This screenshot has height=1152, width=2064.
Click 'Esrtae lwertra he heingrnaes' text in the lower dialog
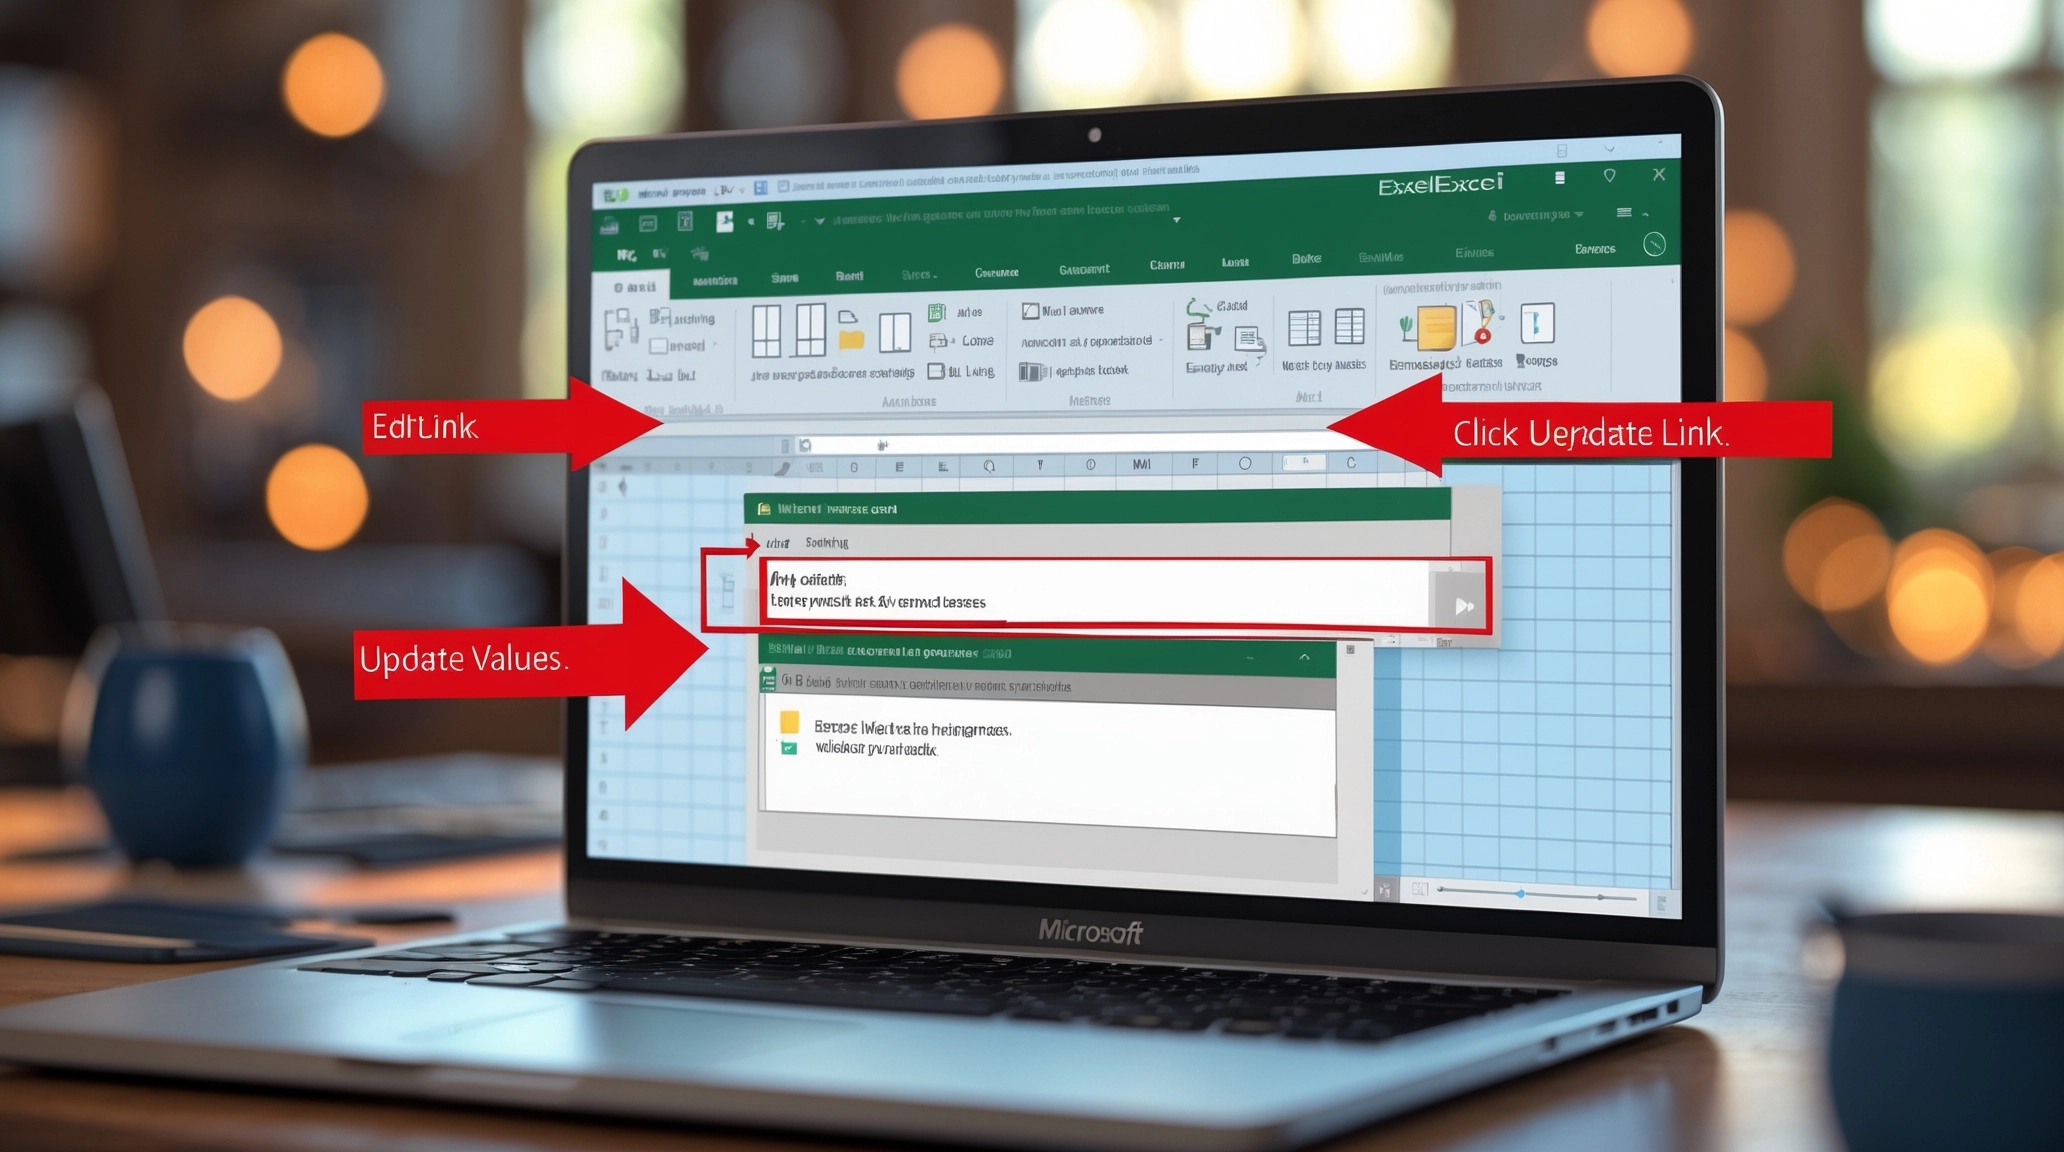(912, 729)
